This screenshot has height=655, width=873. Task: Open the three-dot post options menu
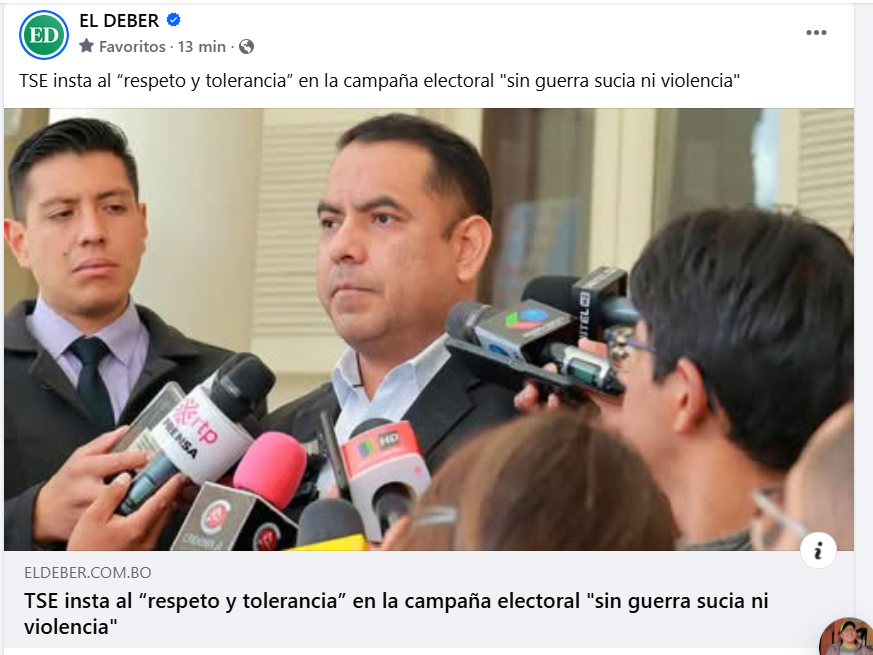tap(816, 32)
